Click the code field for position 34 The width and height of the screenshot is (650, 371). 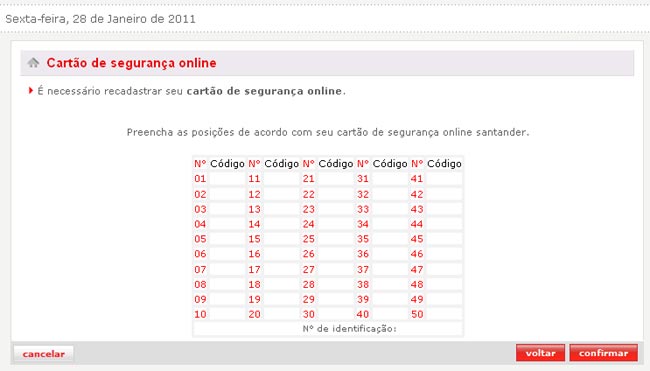tap(390, 224)
